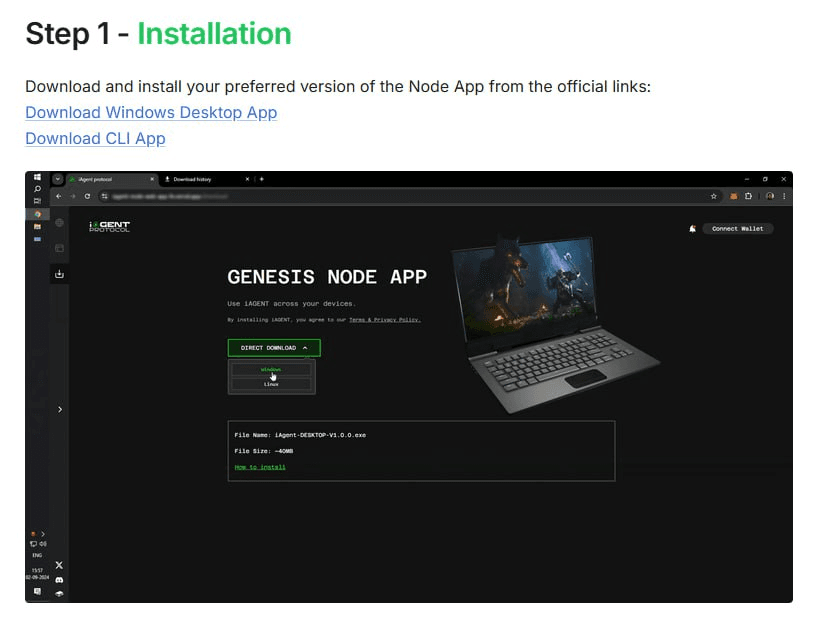Close the iAgent protocol tab
This screenshot has height=627, width=816.
point(152,180)
